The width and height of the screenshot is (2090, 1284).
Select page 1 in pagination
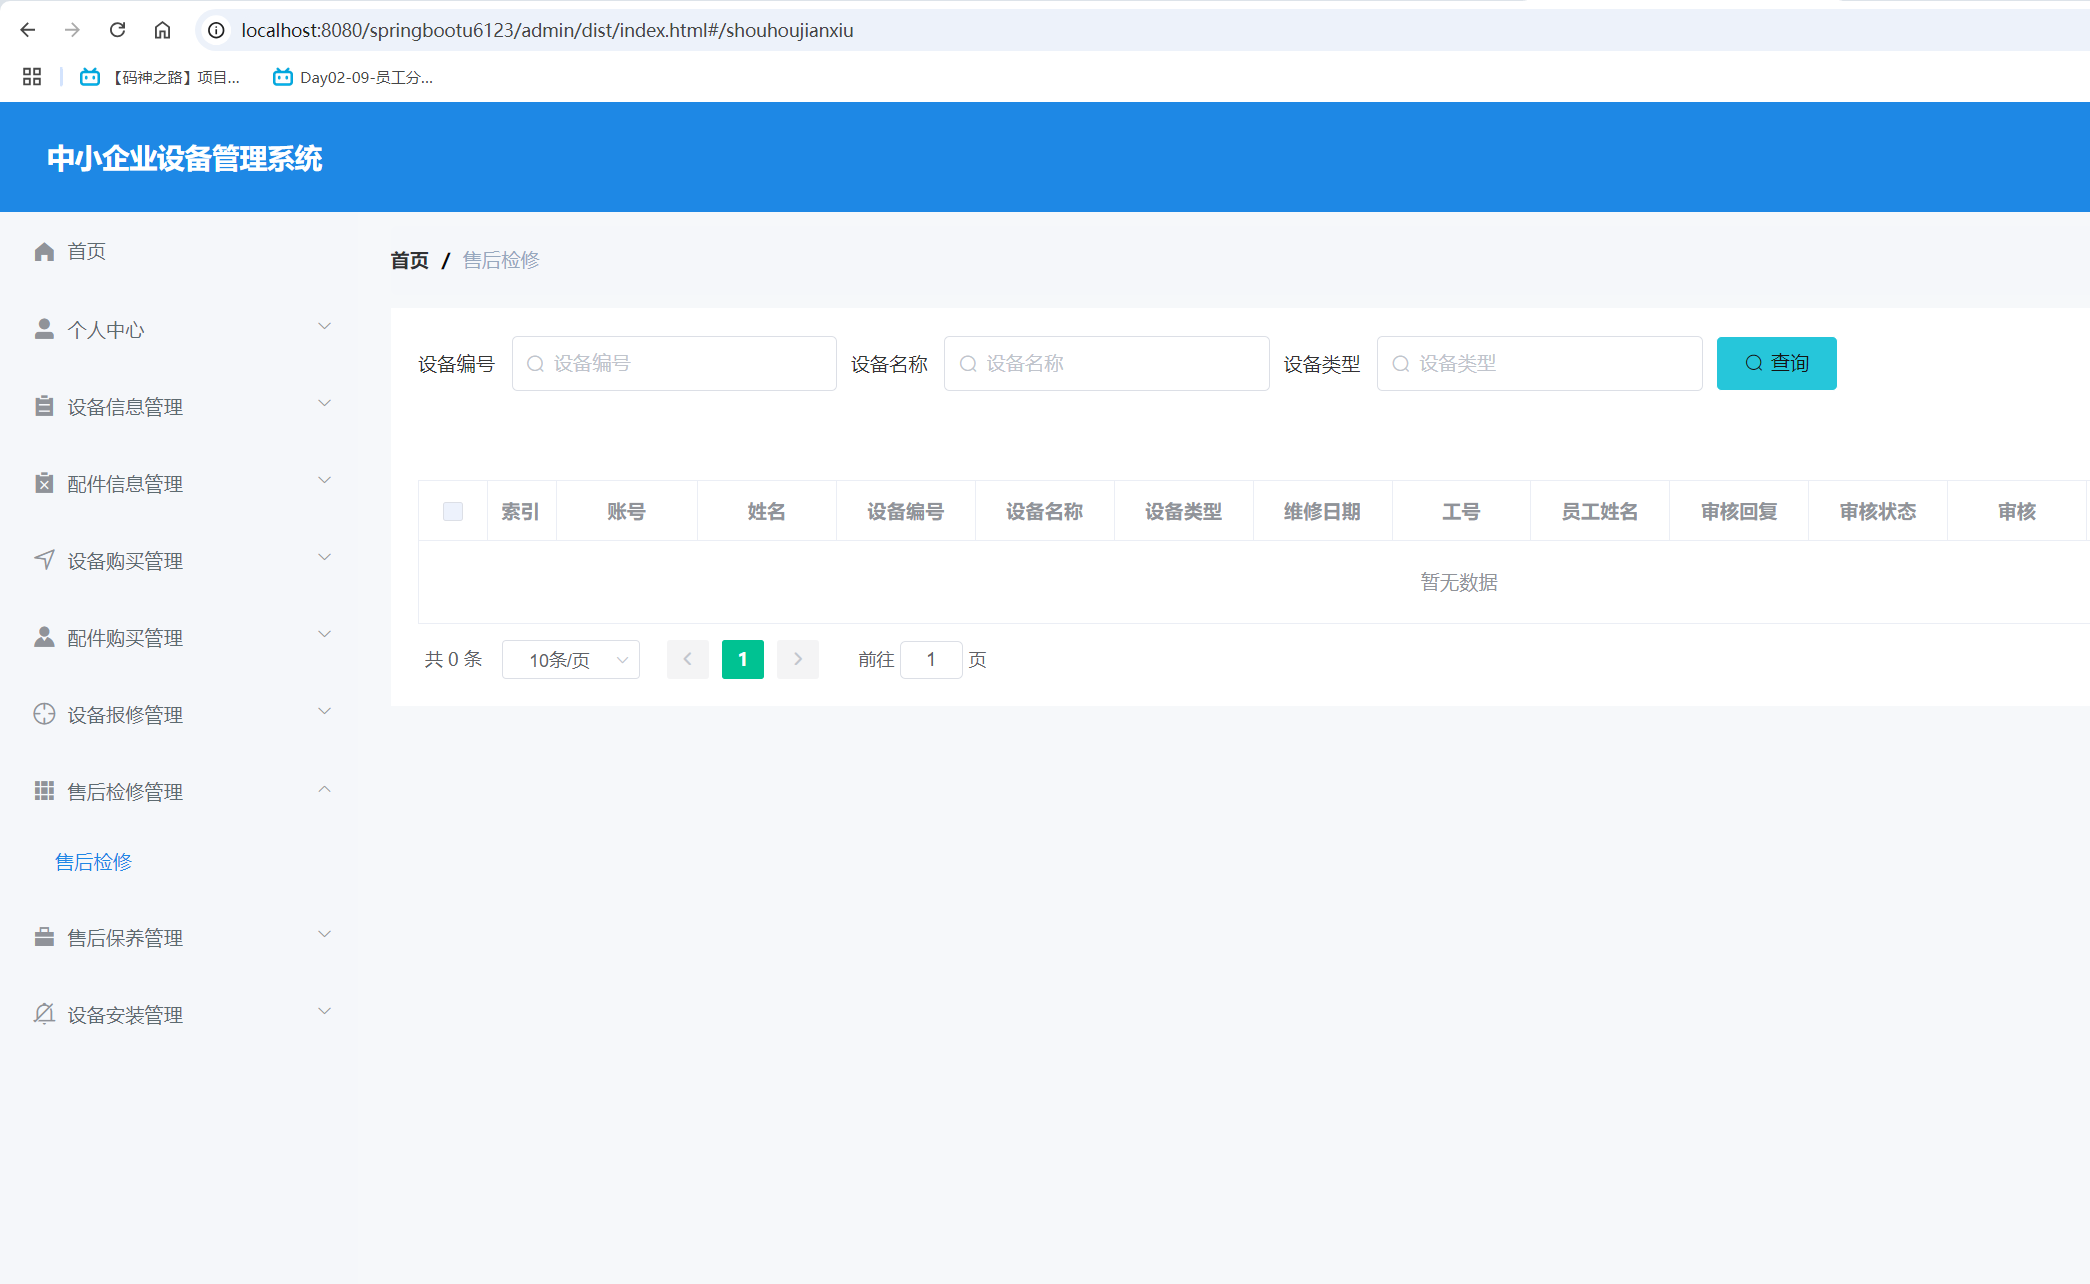pos(742,659)
